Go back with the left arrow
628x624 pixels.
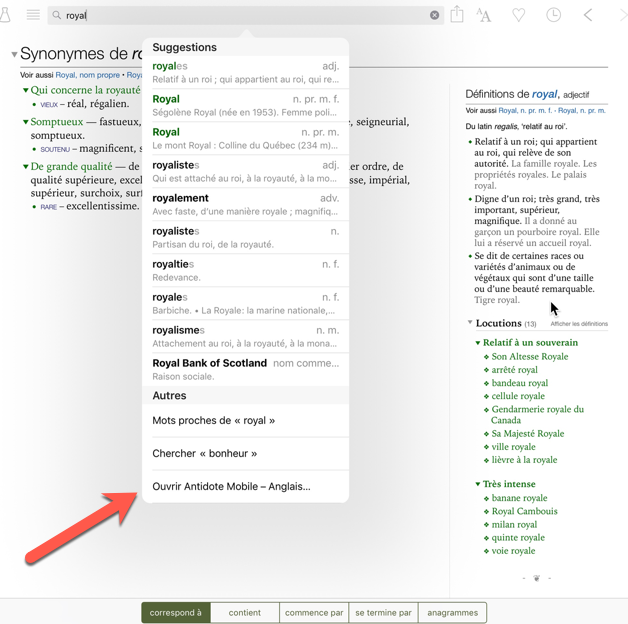pyautogui.click(x=588, y=15)
